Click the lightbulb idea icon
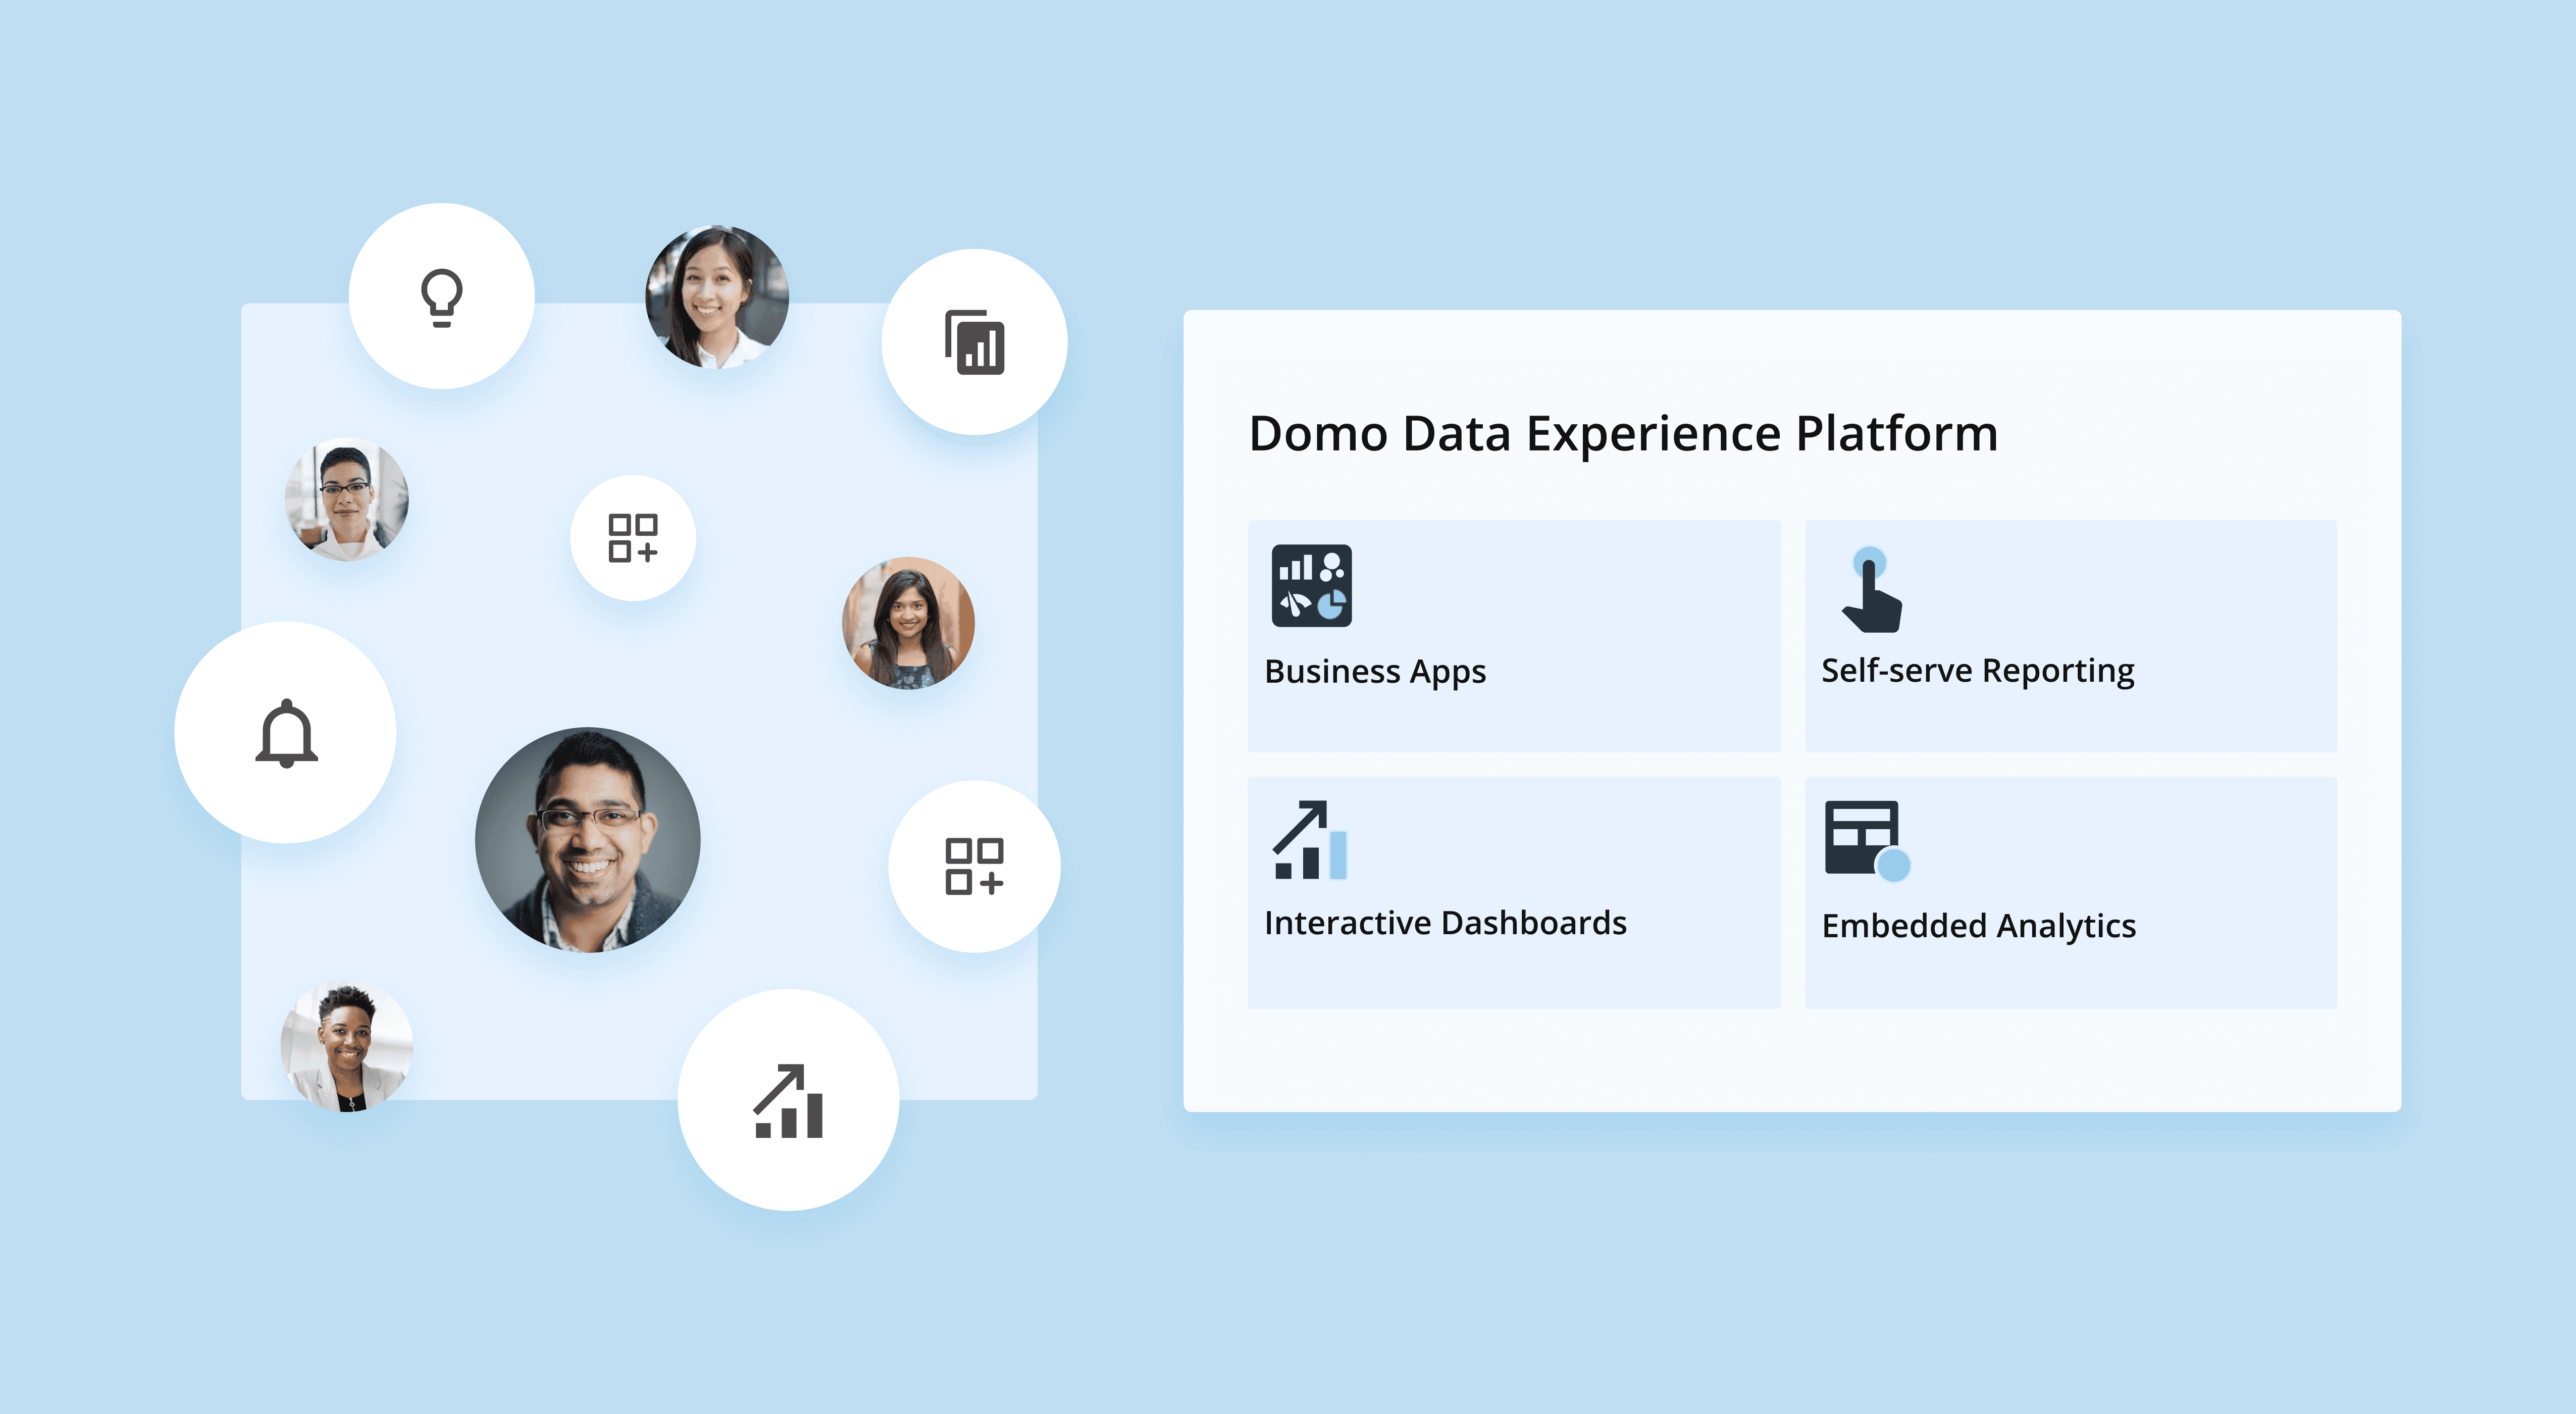Image resolution: width=2576 pixels, height=1414 pixels. [x=441, y=297]
